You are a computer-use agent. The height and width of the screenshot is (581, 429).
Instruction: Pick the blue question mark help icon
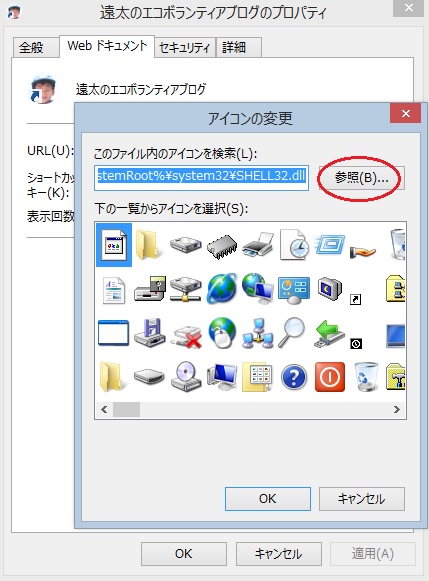tap(294, 378)
